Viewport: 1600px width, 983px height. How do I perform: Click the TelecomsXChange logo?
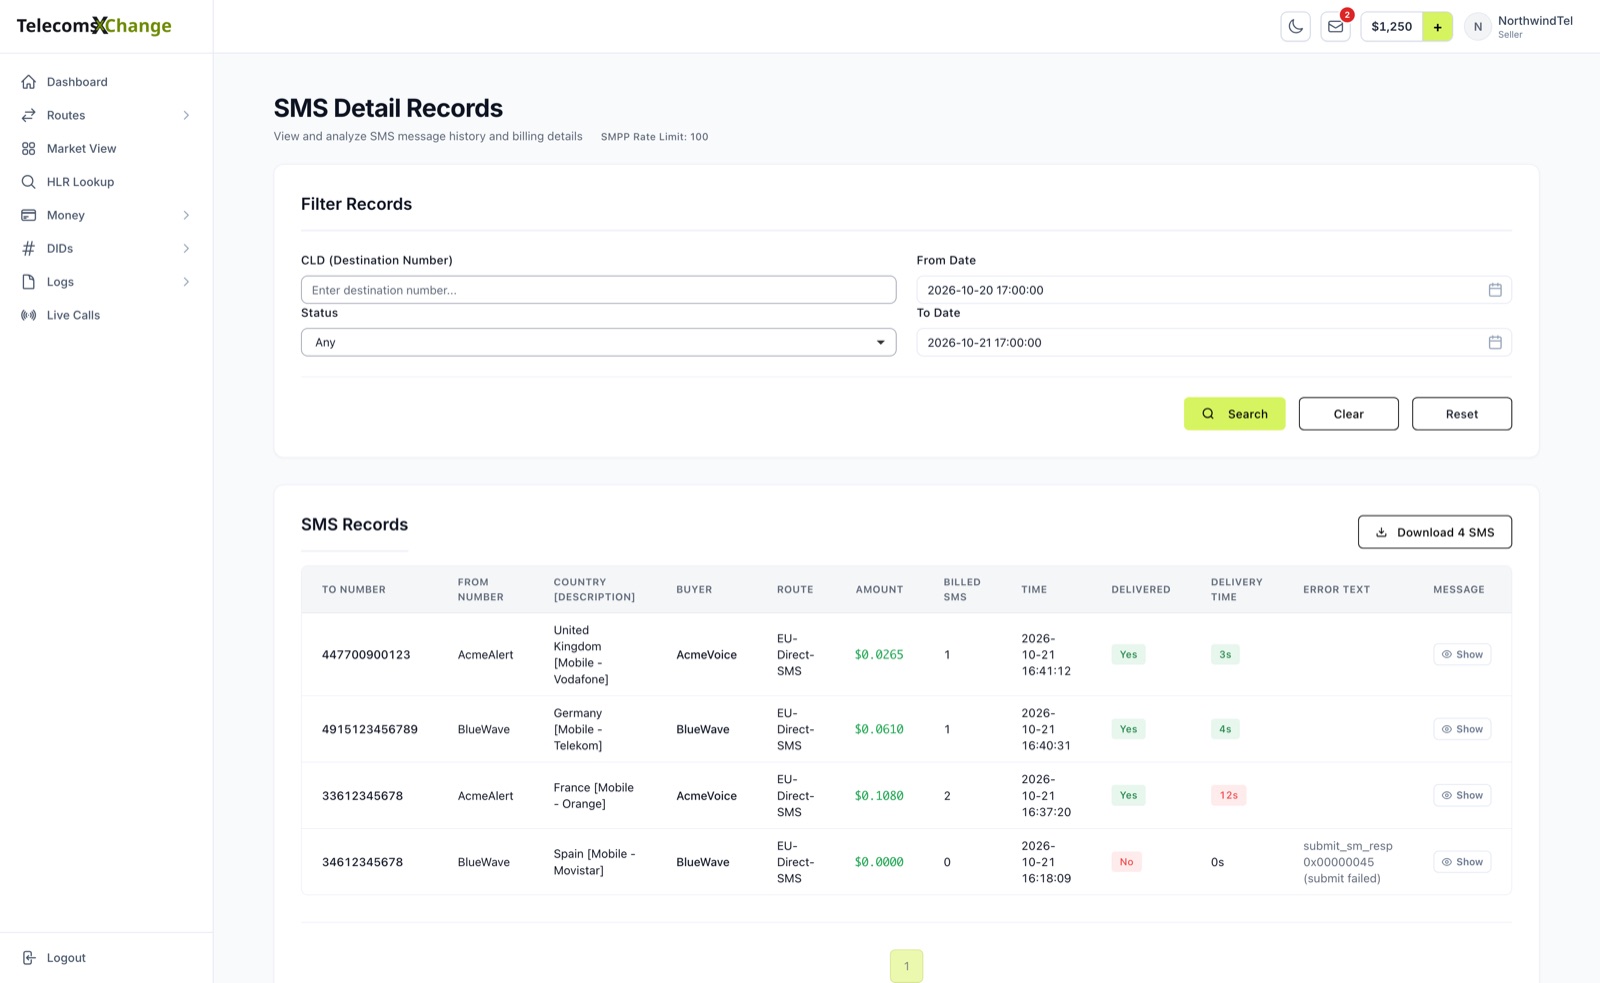(94, 26)
